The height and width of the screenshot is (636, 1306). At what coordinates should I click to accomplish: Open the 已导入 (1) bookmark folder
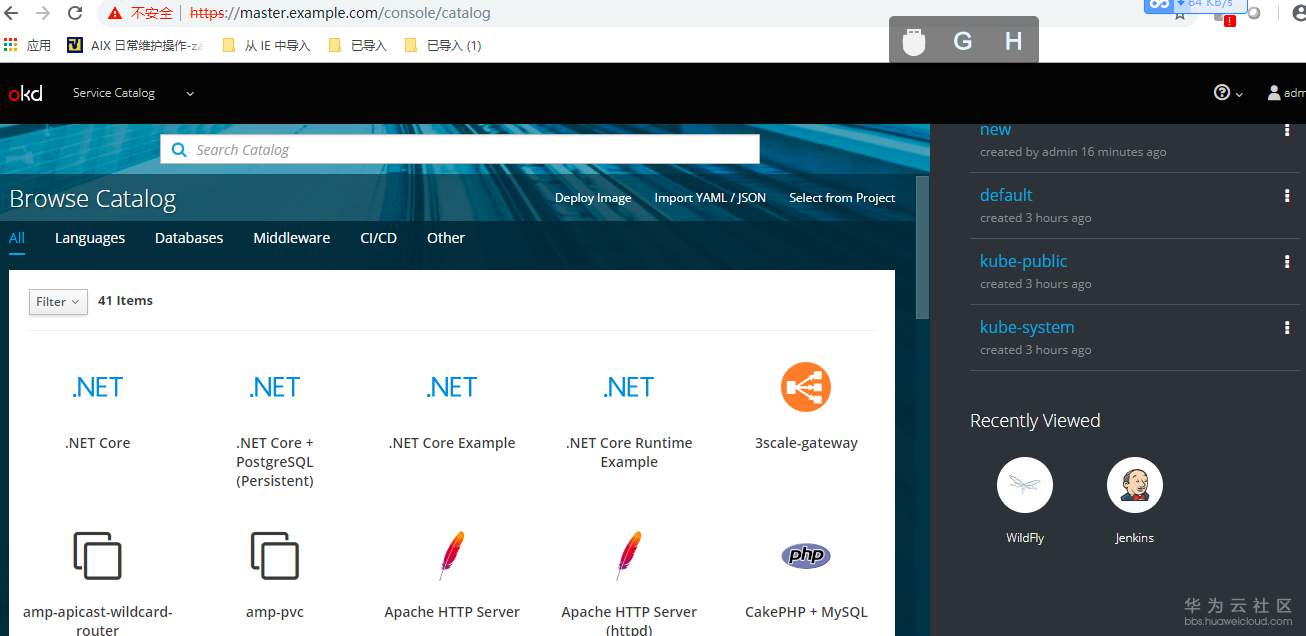[x=443, y=45]
